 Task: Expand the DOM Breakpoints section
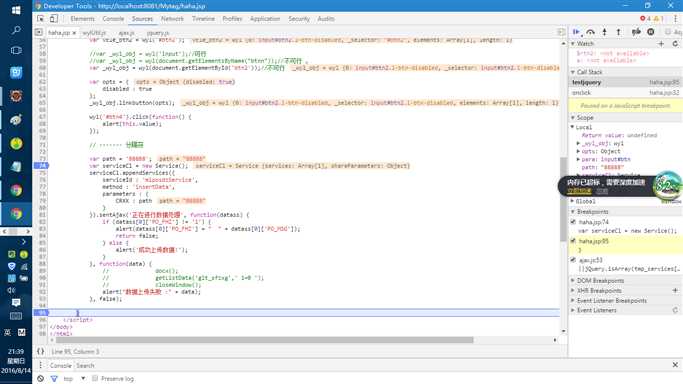pos(573,280)
